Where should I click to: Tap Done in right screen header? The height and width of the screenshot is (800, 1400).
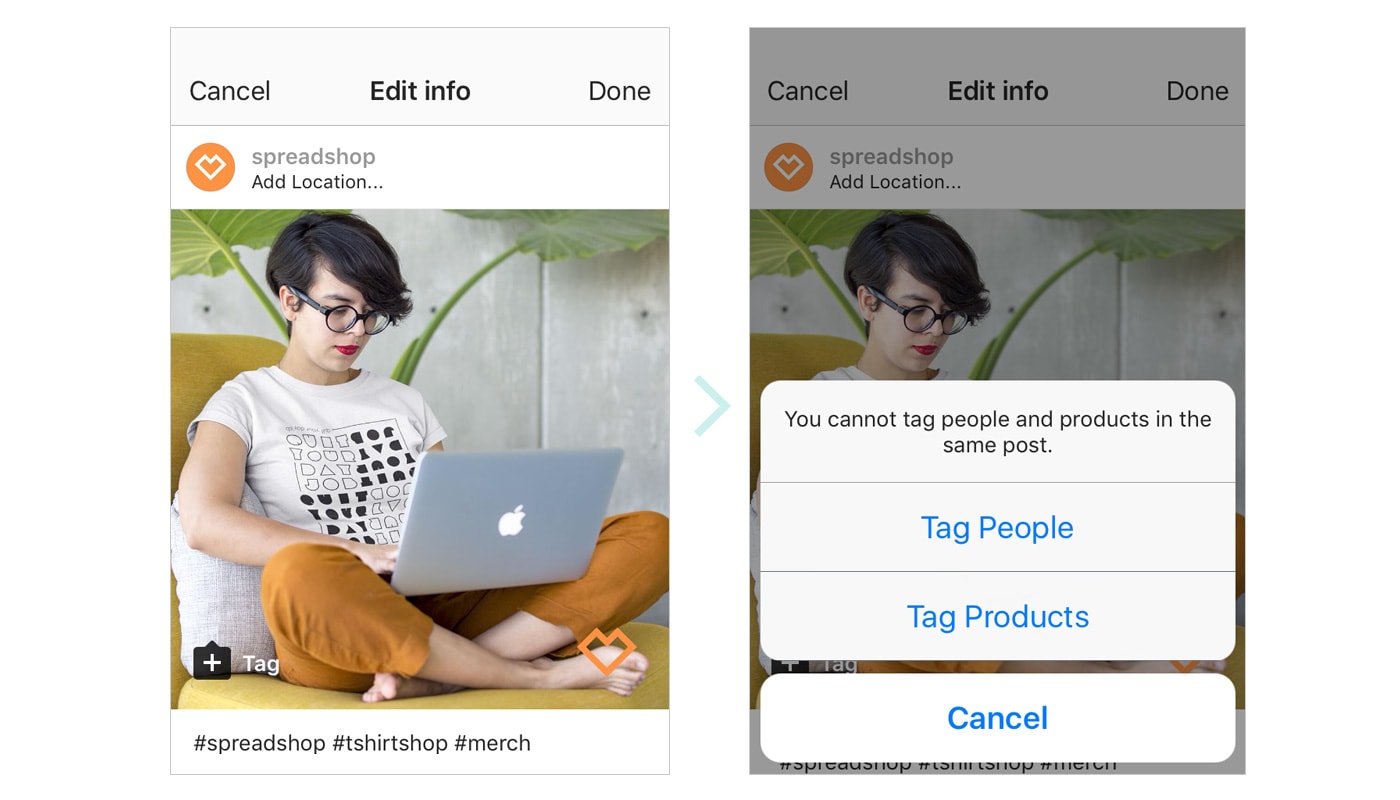1197,91
